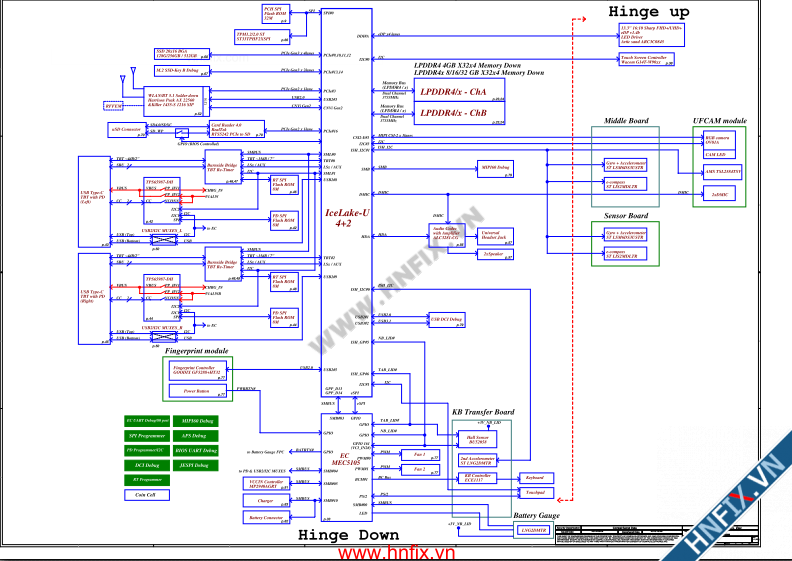Click the green JESPI Debug box

195,465
